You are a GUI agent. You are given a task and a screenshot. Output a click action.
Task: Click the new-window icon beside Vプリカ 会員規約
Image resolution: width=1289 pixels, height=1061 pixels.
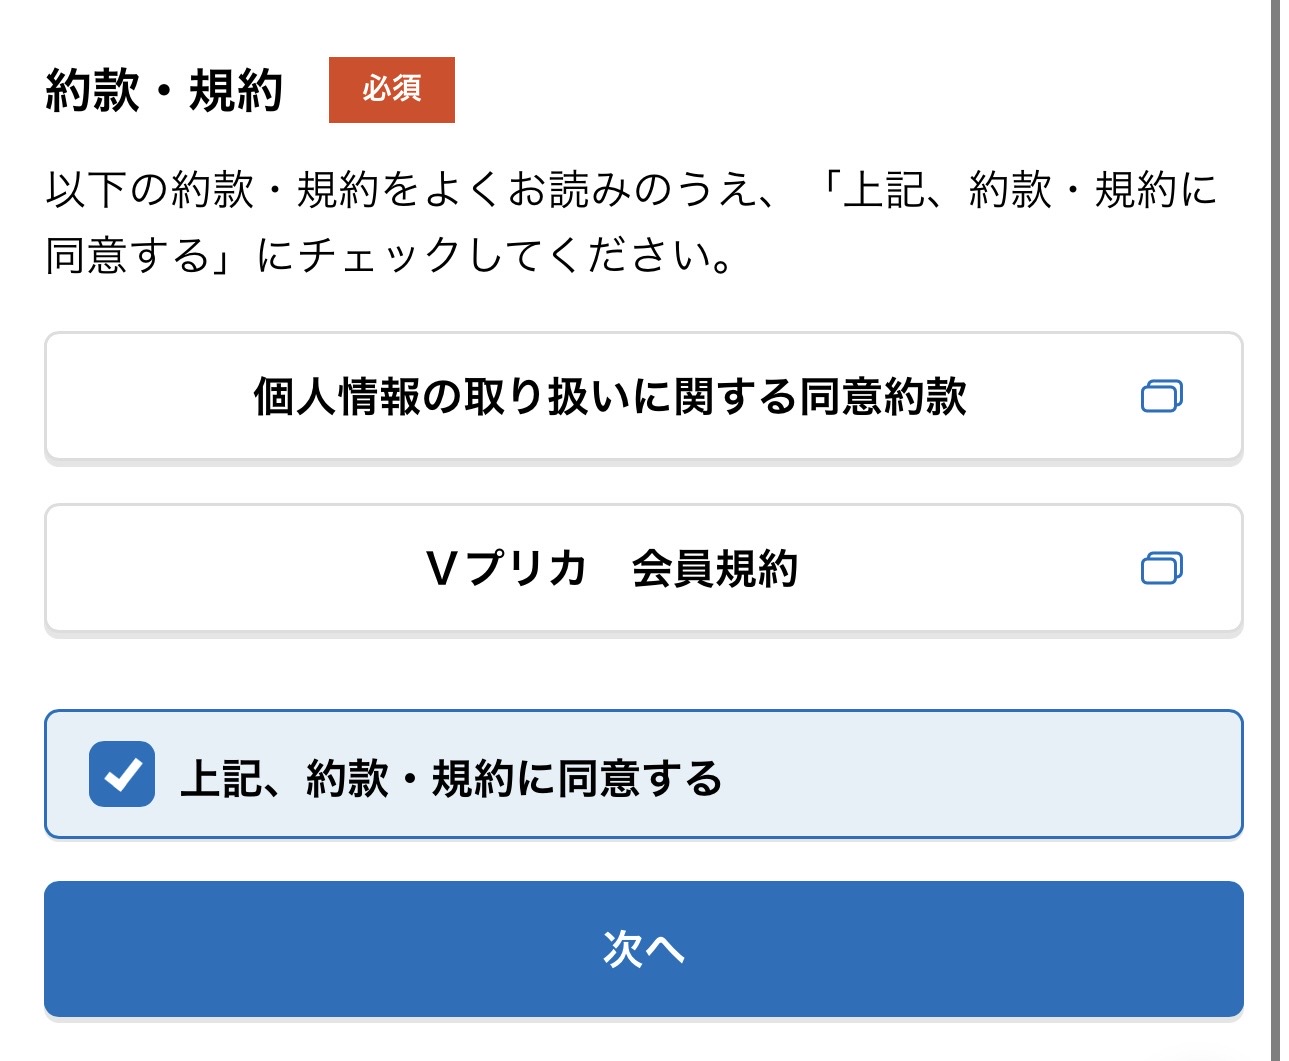click(1161, 568)
